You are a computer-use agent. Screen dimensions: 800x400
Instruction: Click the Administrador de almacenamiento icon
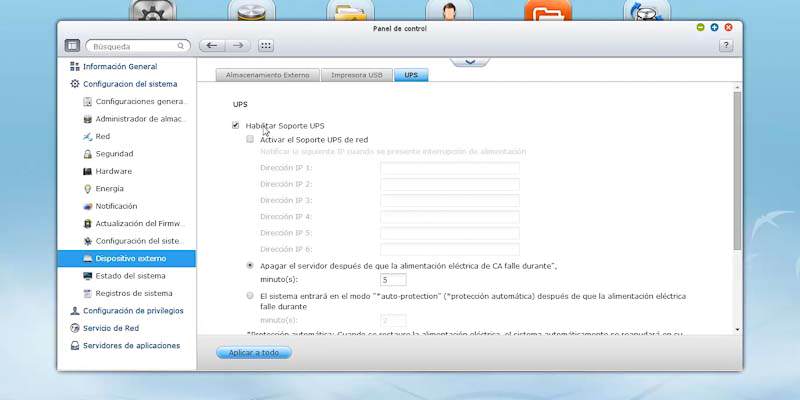pyautogui.click(x=87, y=119)
